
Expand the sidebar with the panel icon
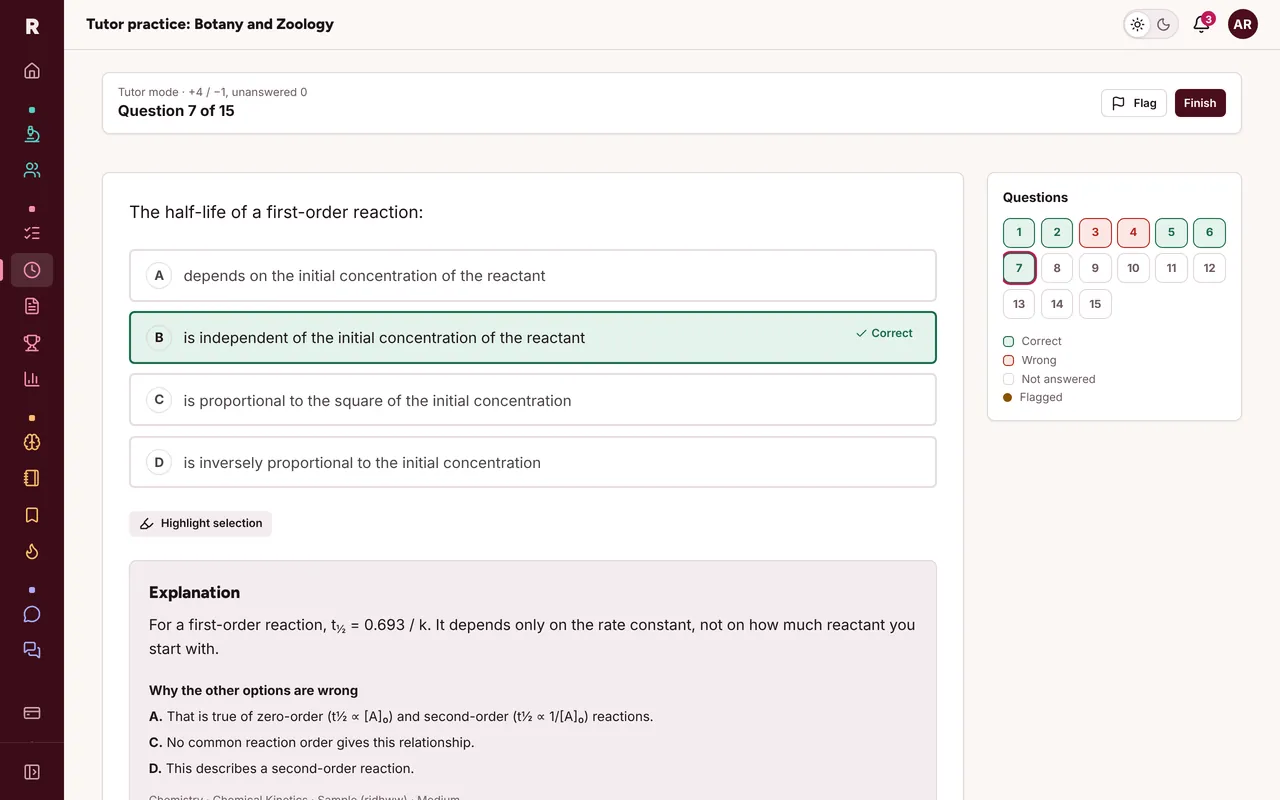[32, 772]
